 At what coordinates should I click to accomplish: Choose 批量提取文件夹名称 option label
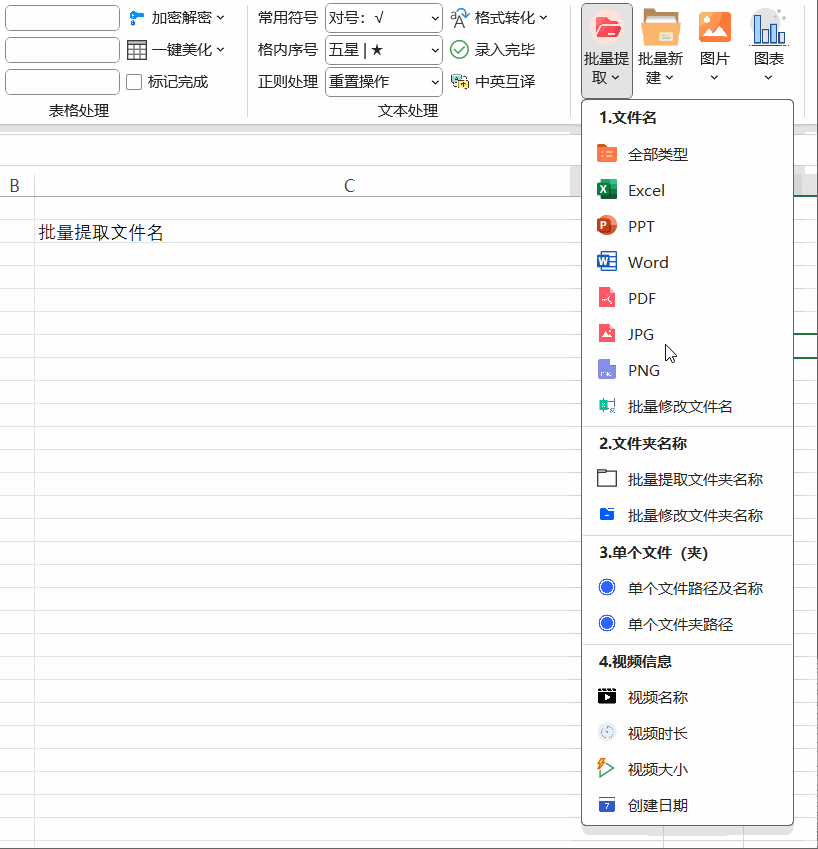[695, 480]
